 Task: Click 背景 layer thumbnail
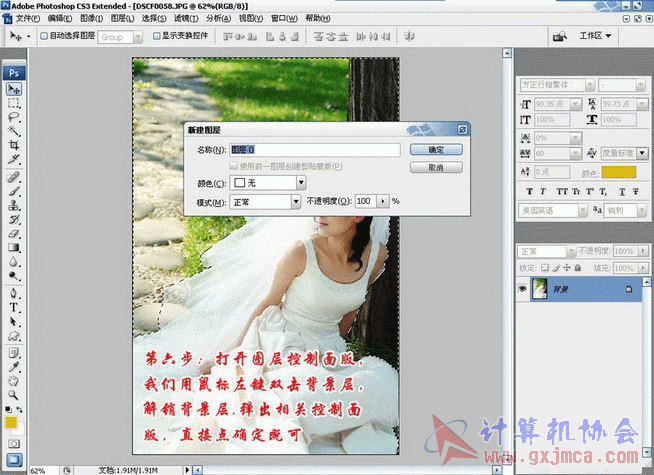coord(539,289)
